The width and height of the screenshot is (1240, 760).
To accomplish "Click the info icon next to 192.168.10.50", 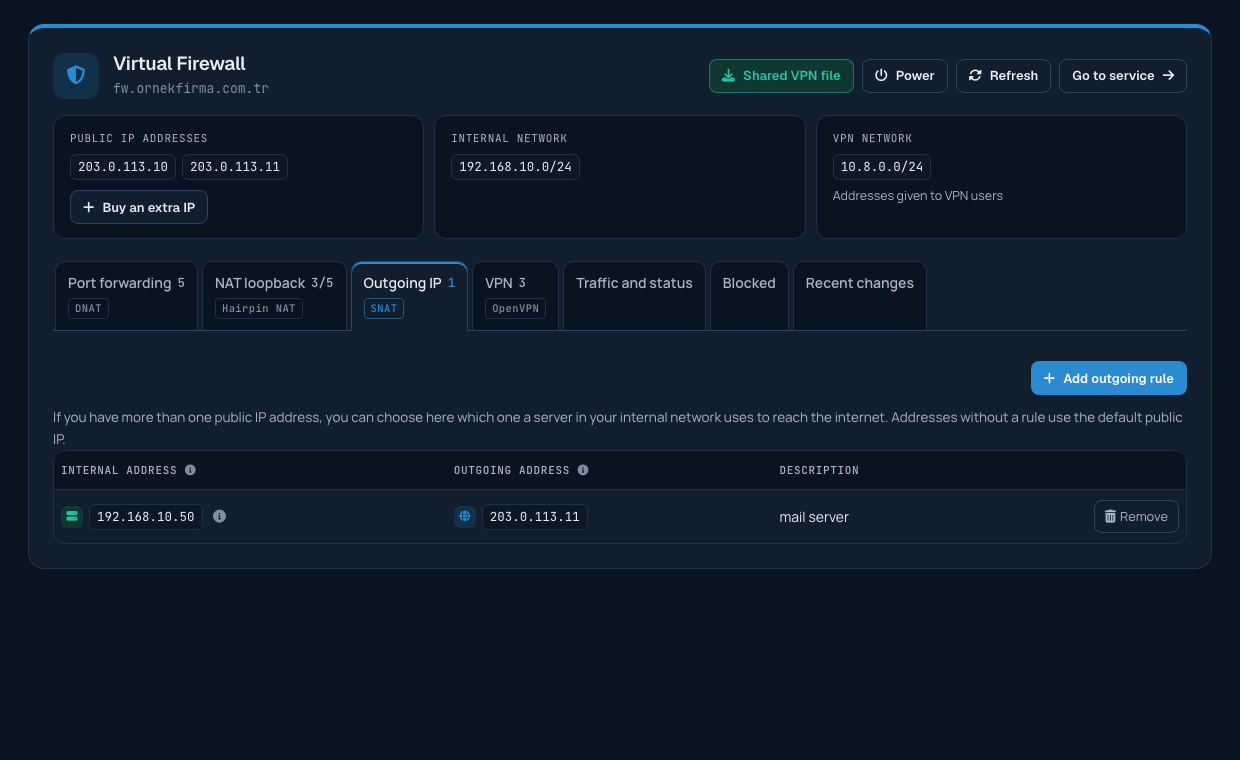I will click(220, 516).
